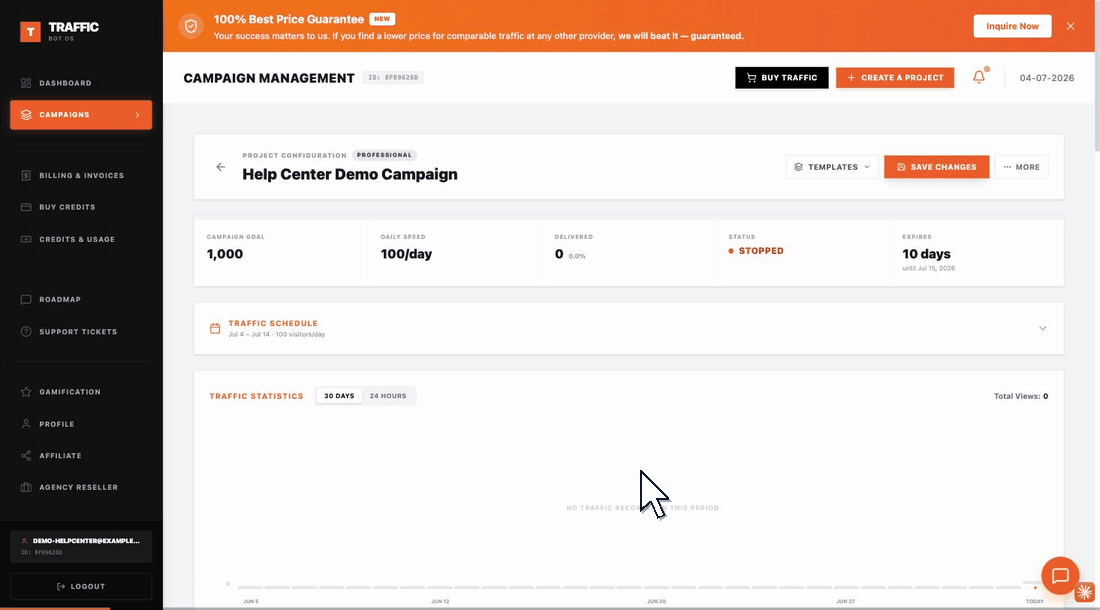Click the Roadmap chat icon

[x=26, y=299]
